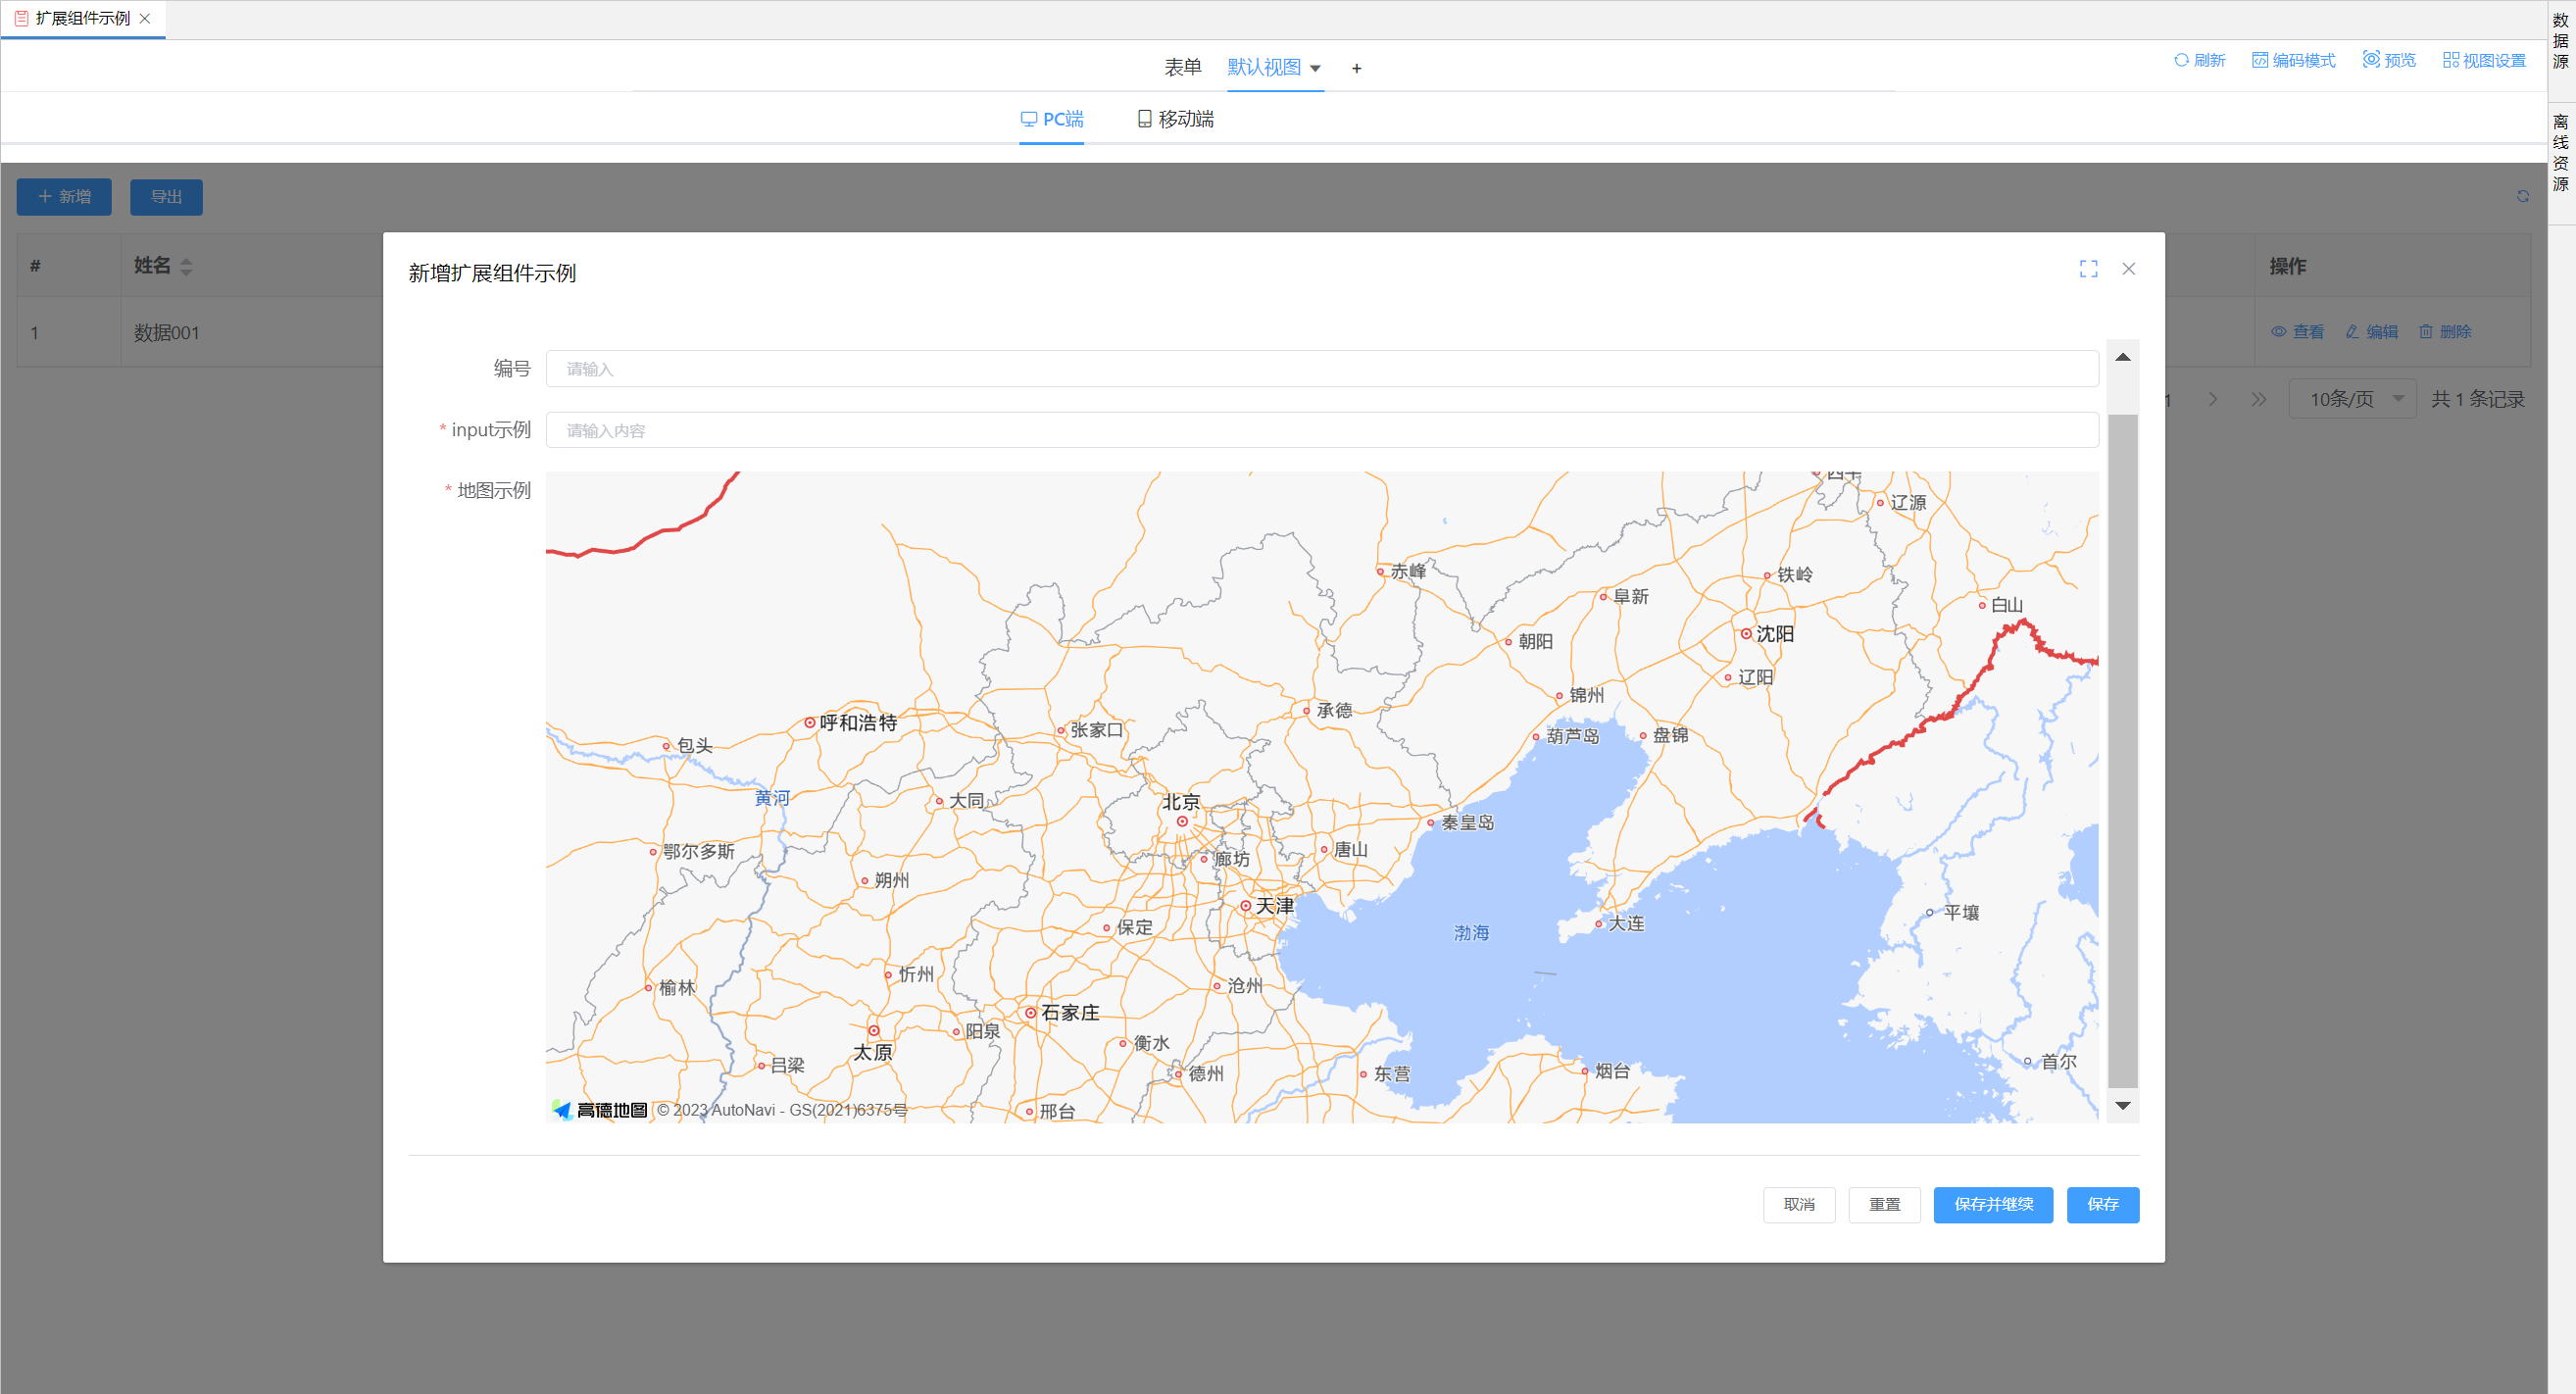Click the fullscreen icon in dialog header

[x=2088, y=269]
